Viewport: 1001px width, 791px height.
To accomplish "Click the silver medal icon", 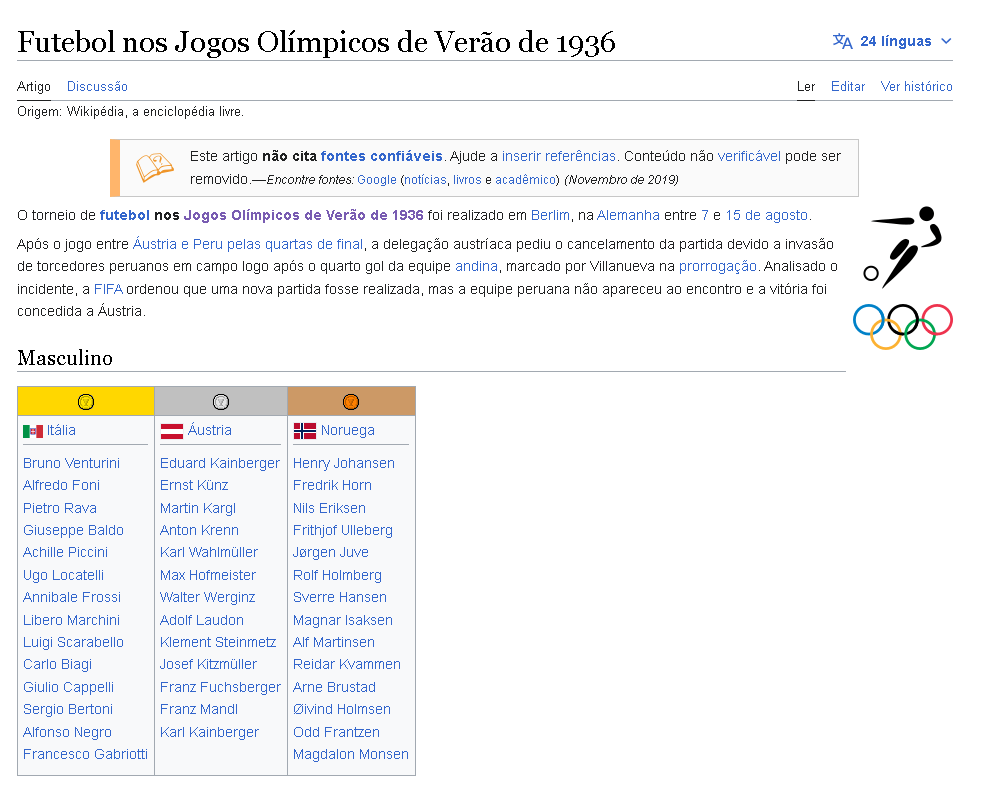I will pyautogui.click(x=221, y=402).
